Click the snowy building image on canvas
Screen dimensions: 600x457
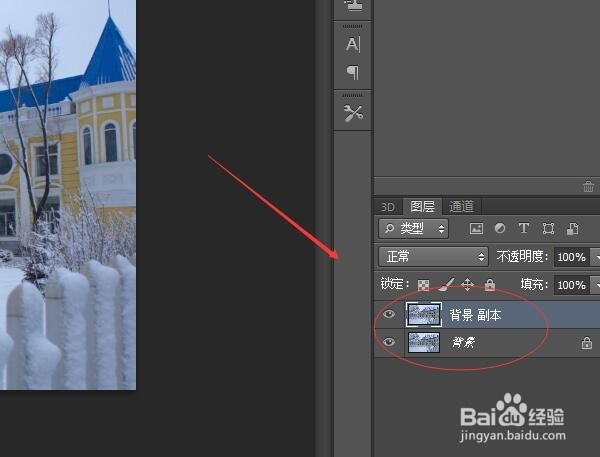(68, 195)
